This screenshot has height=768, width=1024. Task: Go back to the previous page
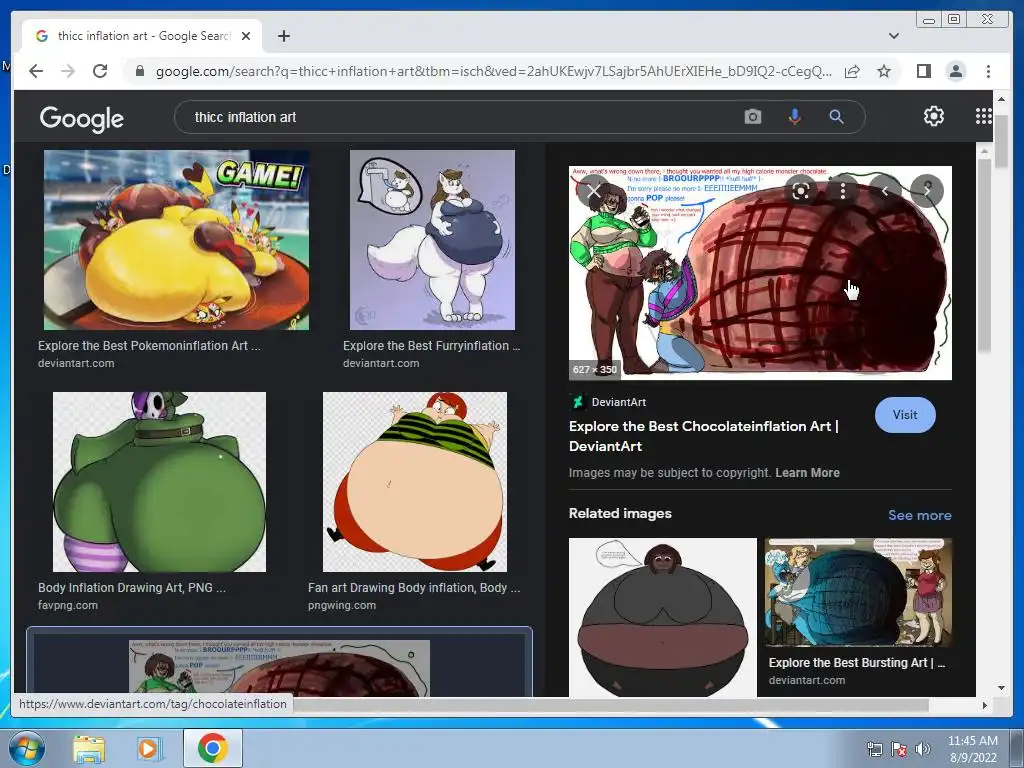click(x=36, y=71)
